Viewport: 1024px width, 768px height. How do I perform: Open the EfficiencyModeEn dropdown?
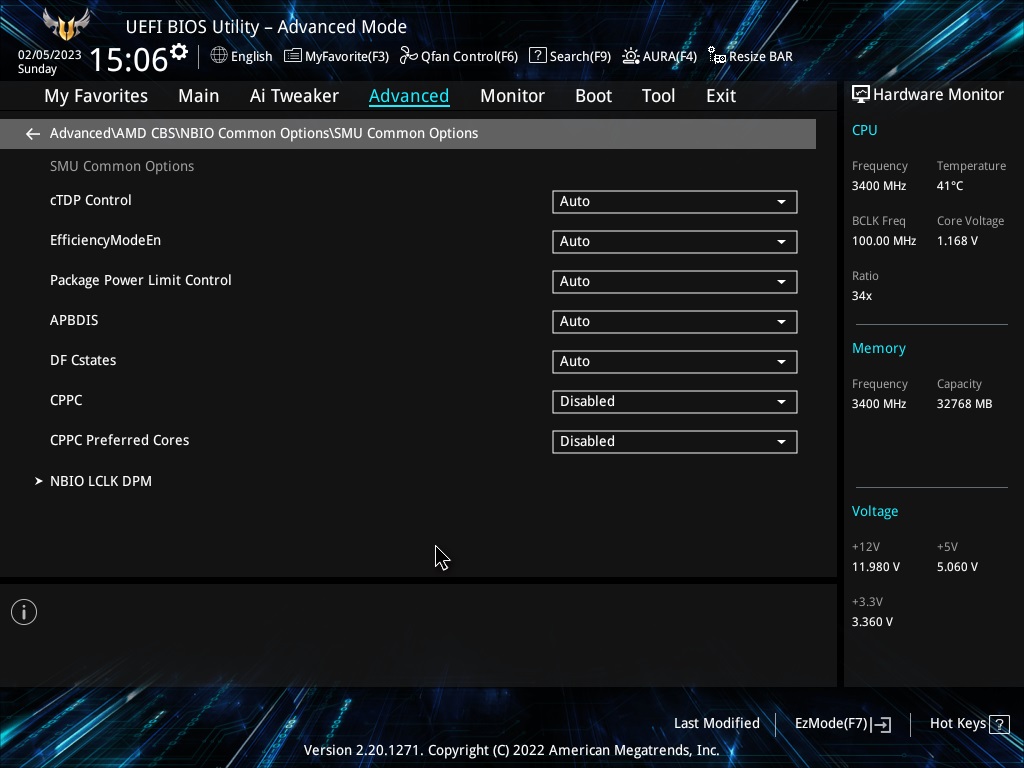[x=675, y=242]
